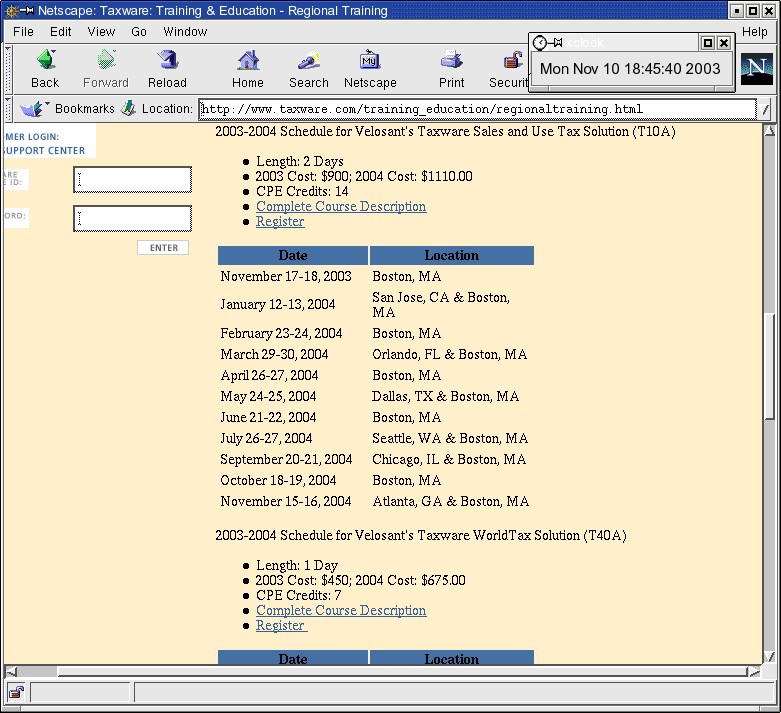Click the Support Center link
The width and height of the screenshot is (781, 713).
(45, 150)
